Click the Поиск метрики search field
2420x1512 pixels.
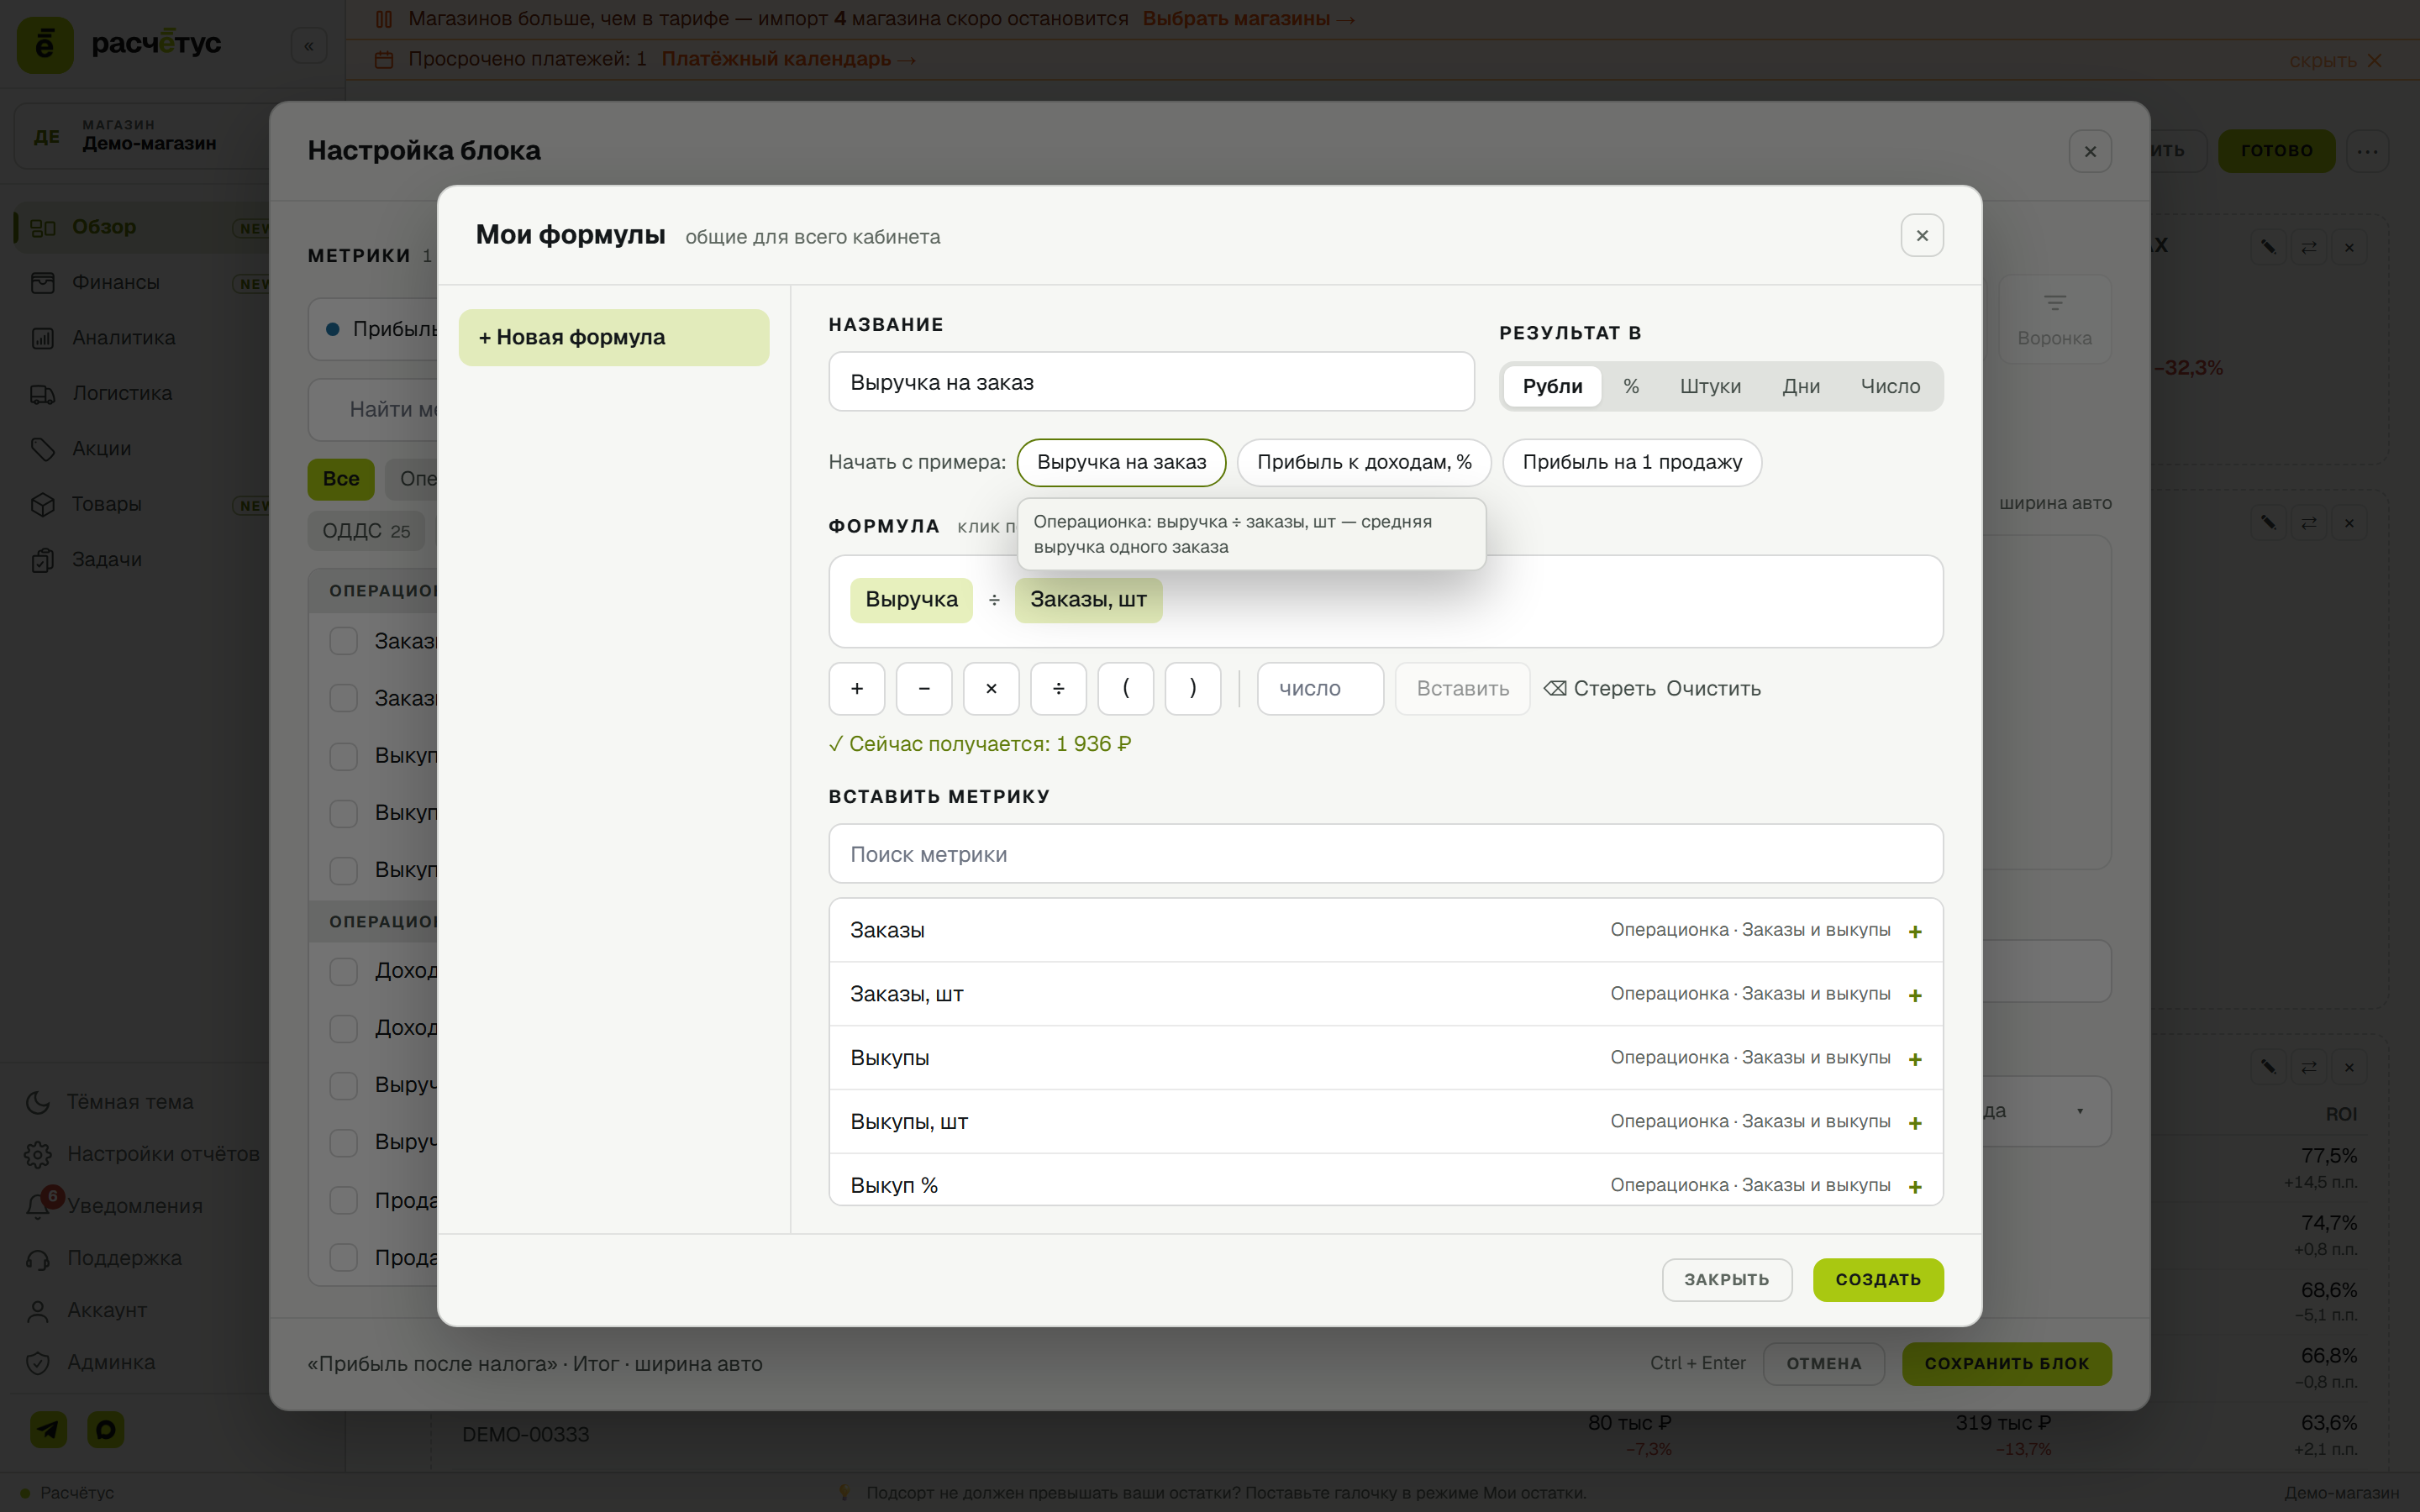[1386, 854]
